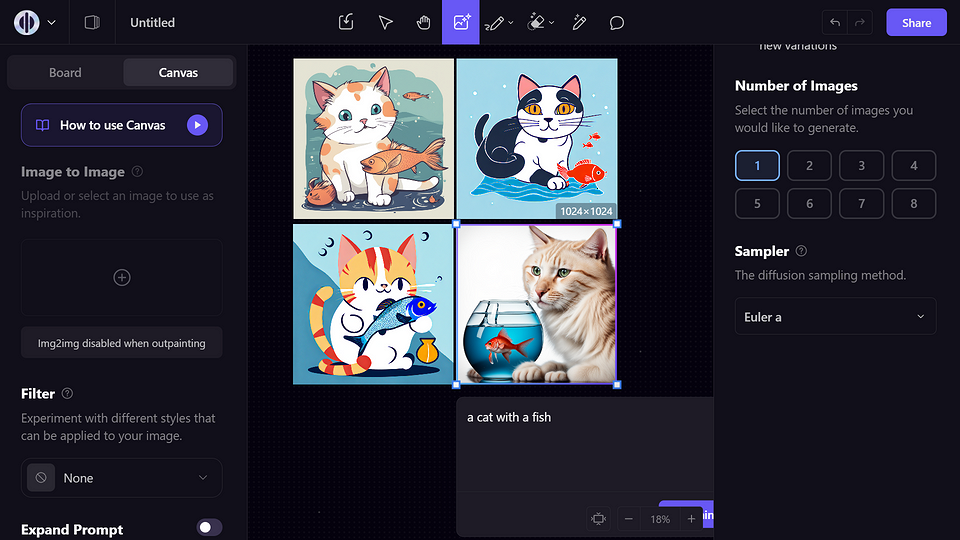960x540 pixels.
Task: Open the comment bubble tool
Action: pos(617,22)
